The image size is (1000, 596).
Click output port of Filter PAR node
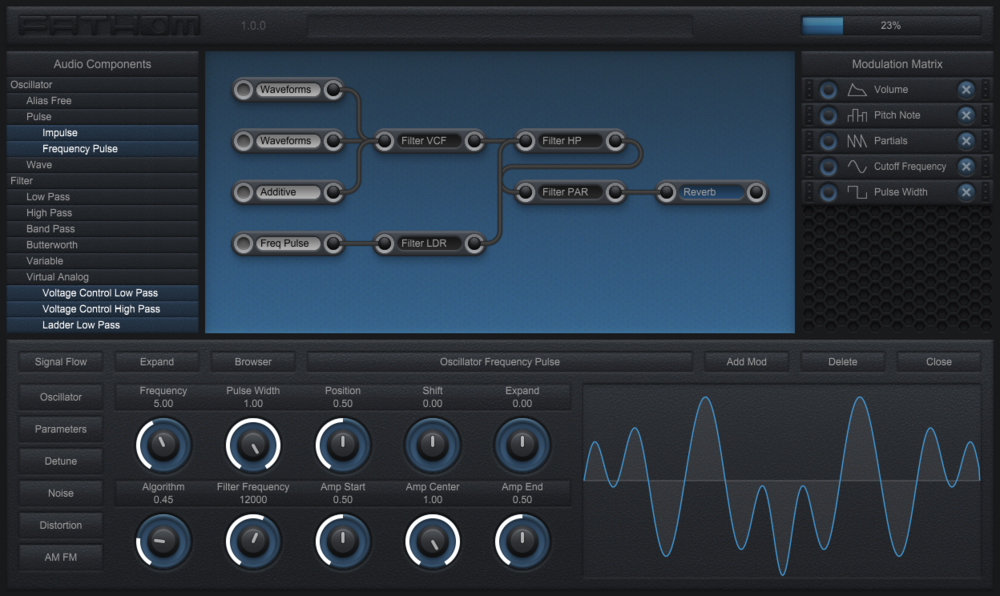coord(615,192)
